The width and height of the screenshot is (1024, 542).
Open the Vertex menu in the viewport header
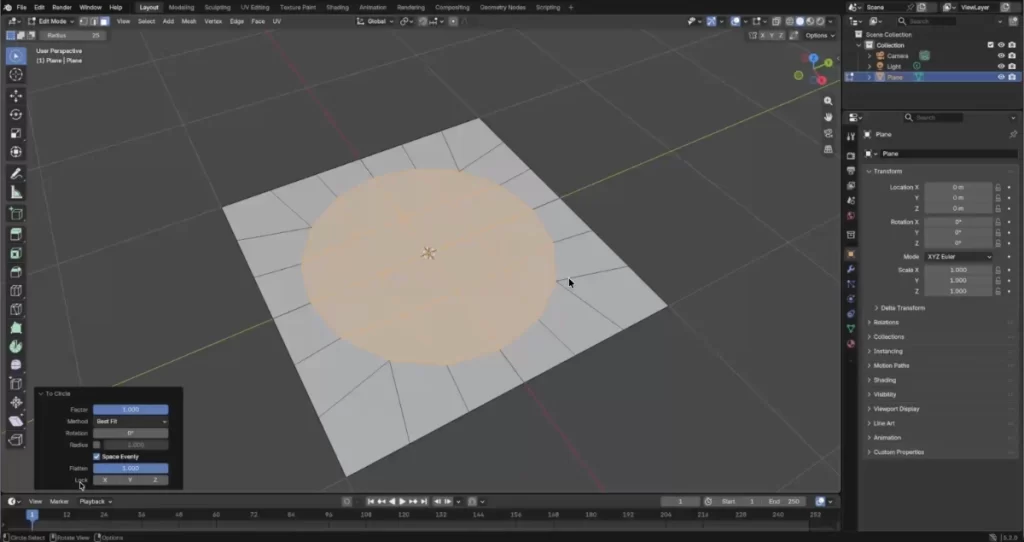pos(213,22)
